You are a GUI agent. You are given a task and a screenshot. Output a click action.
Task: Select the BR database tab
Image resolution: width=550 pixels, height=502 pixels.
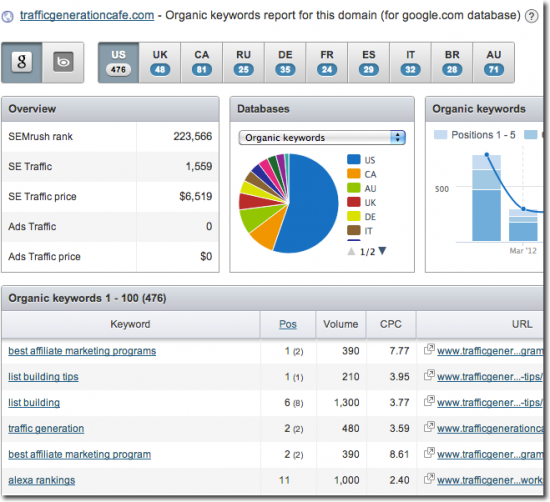click(452, 62)
